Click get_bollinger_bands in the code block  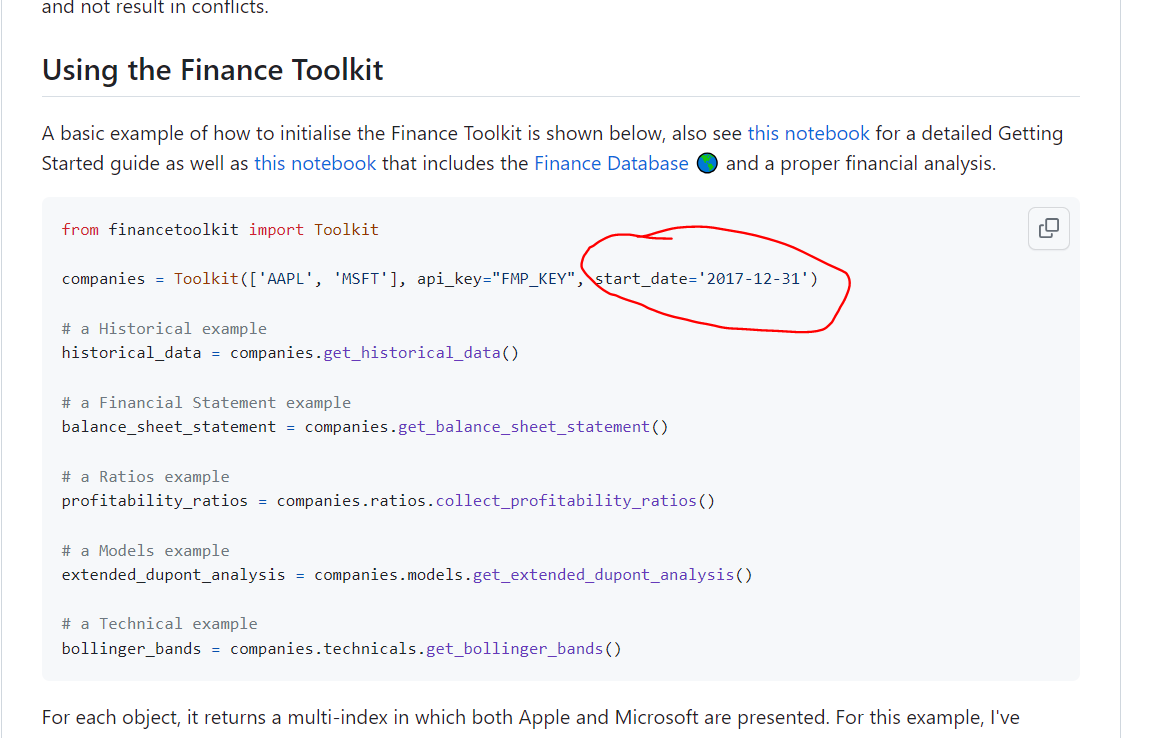[514, 648]
